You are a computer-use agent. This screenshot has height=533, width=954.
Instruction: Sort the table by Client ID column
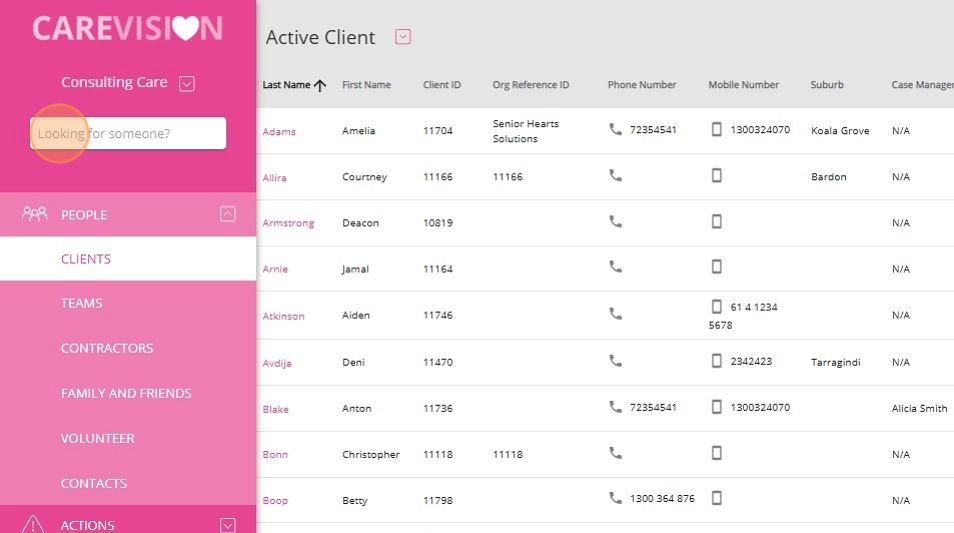442,85
